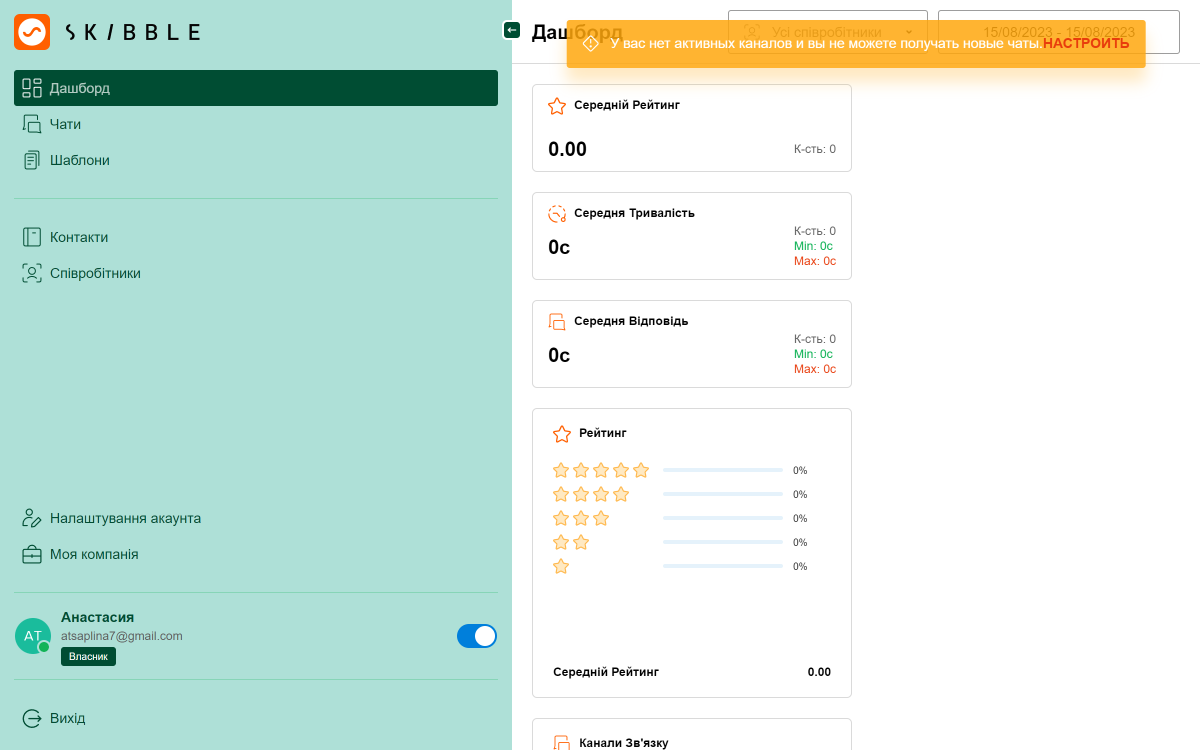Viewport: 1200px width, 750px height.
Task: Click the Налаштування акаунта pencil-user icon
Action: pyautogui.click(x=32, y=518)
